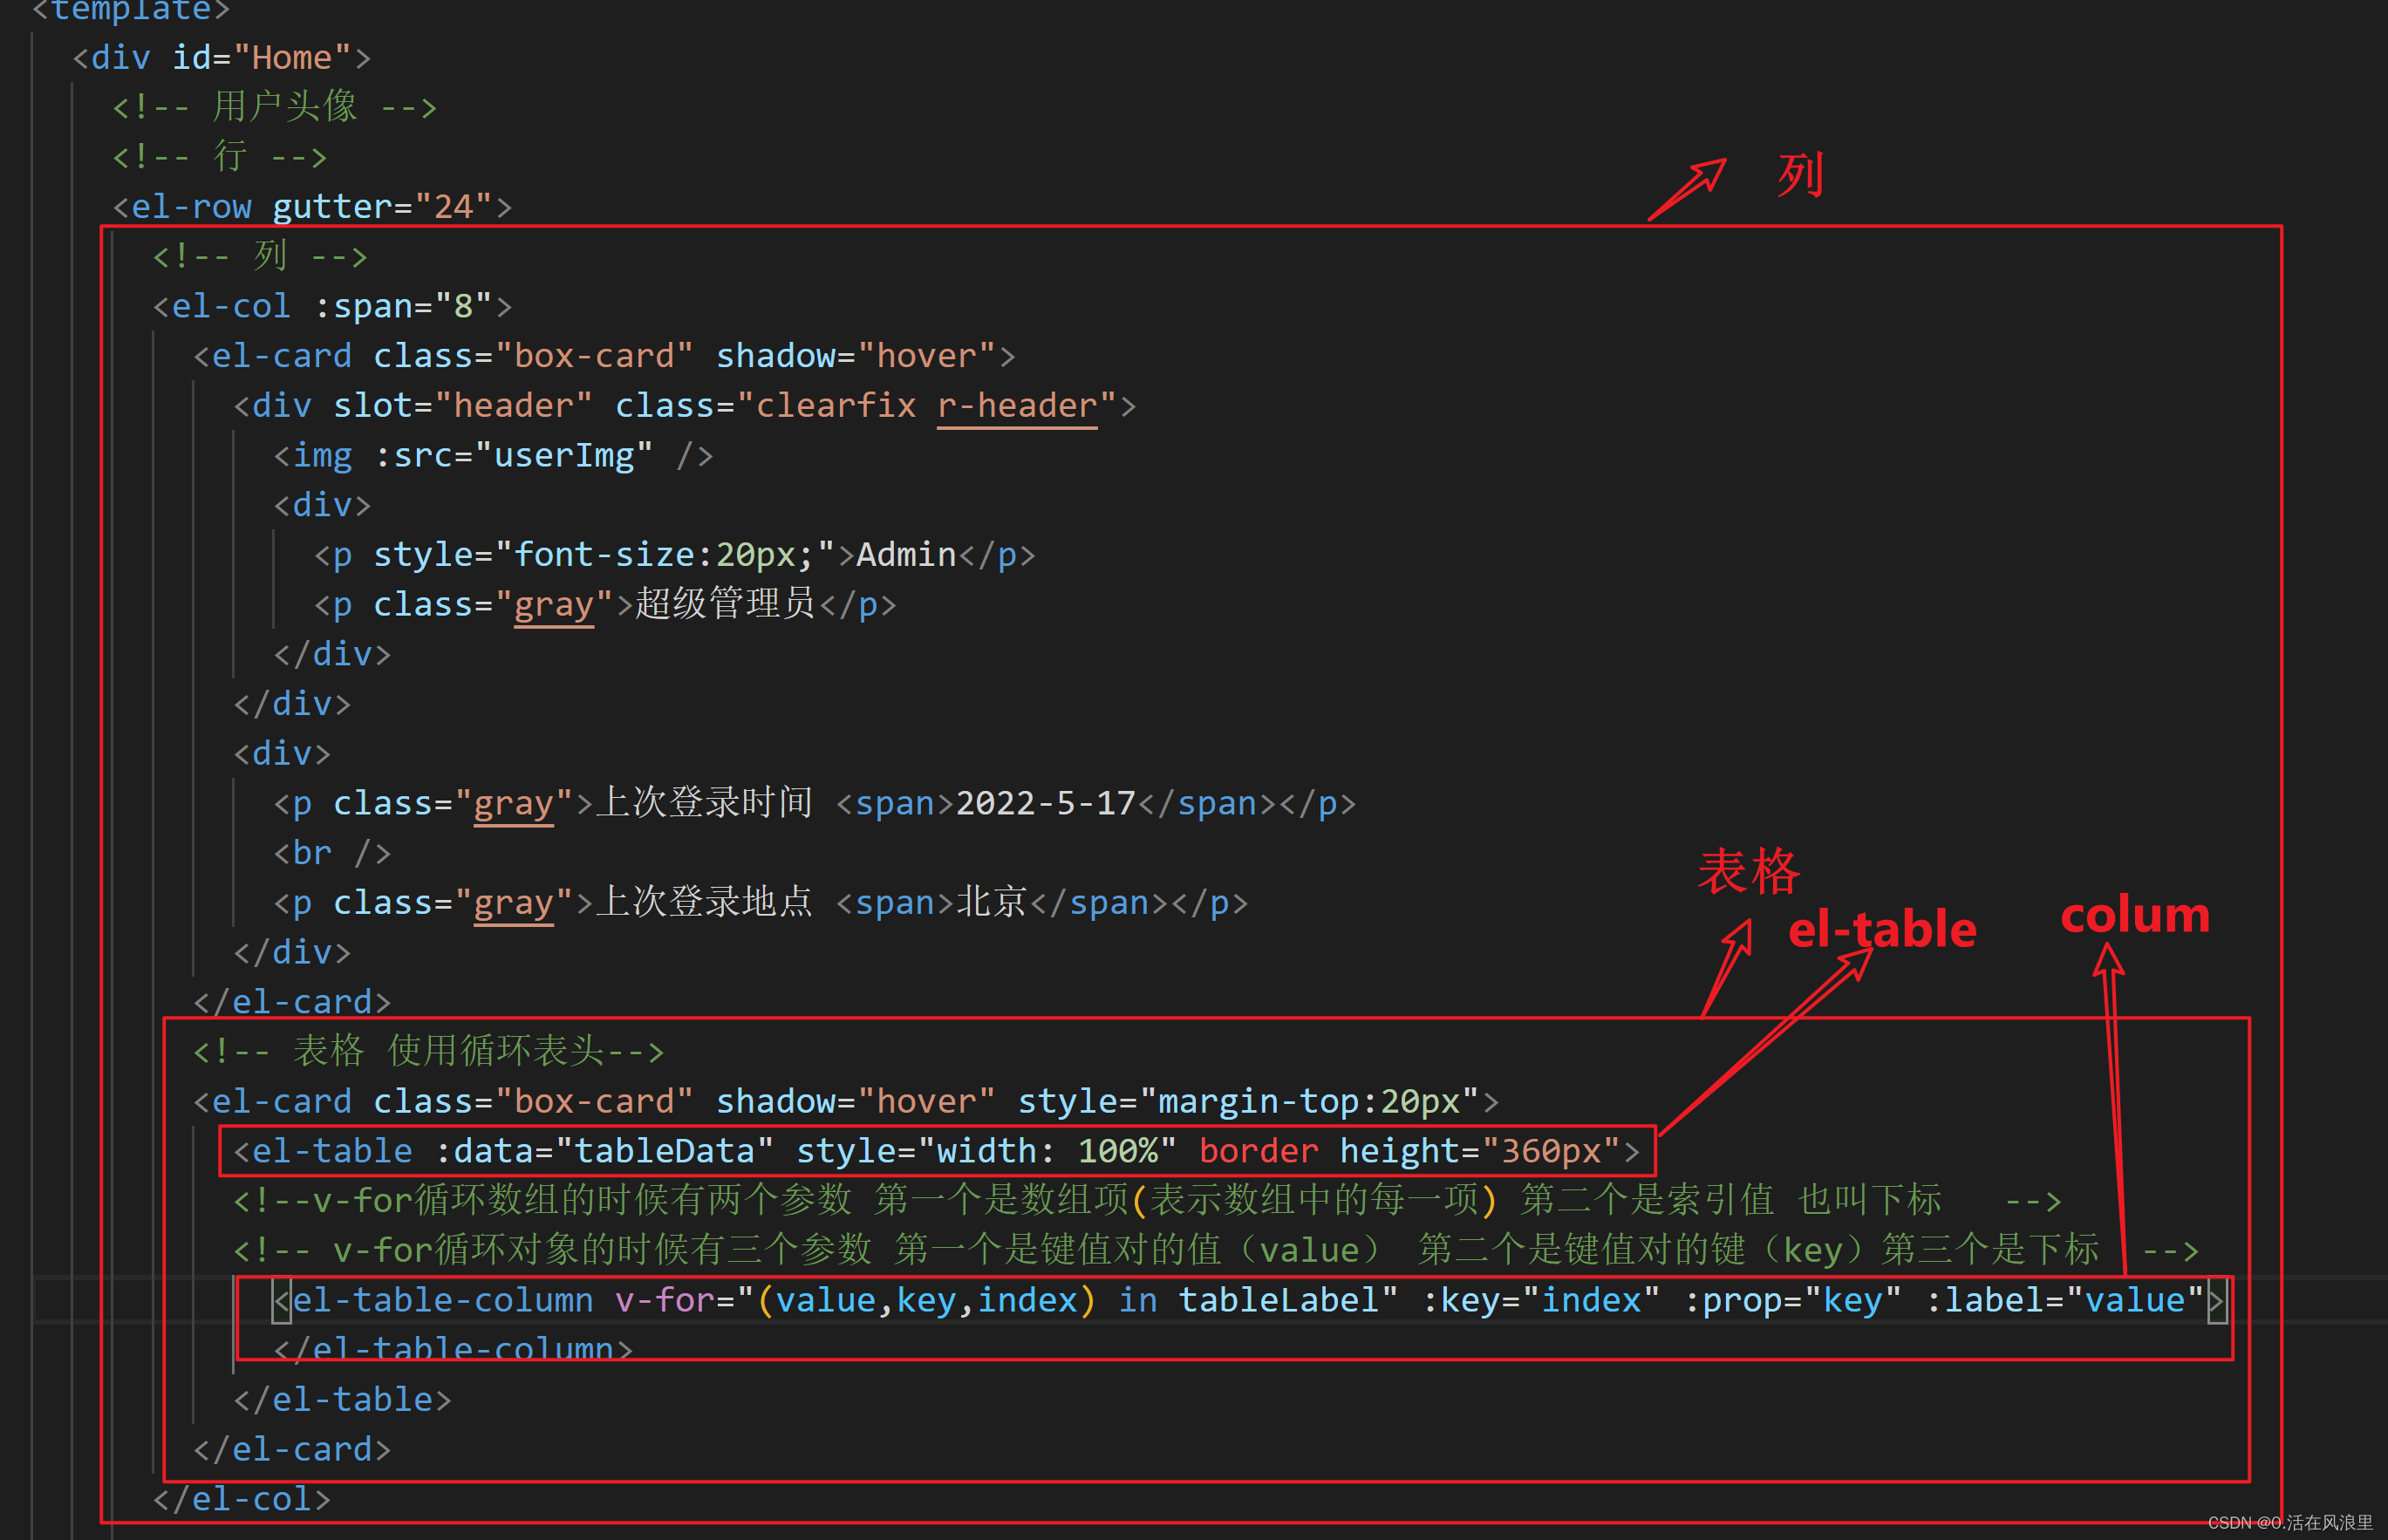The height and width of the screenshot is (1540, 2388).
Task: Click the 超级管理员 text
Action: (725, 604)
